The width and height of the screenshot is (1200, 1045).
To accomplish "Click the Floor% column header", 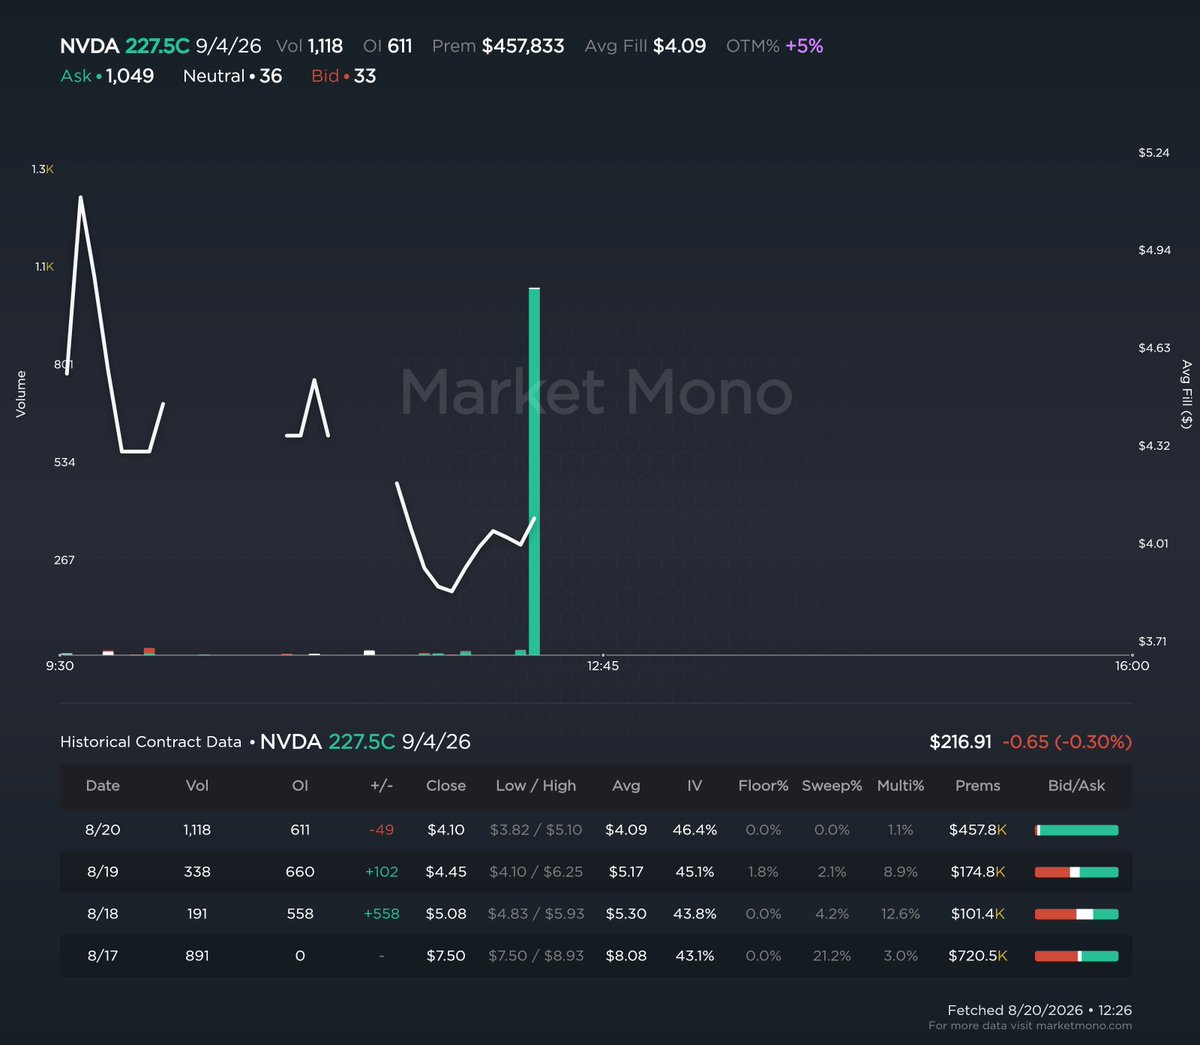I will tap(763, 786).
